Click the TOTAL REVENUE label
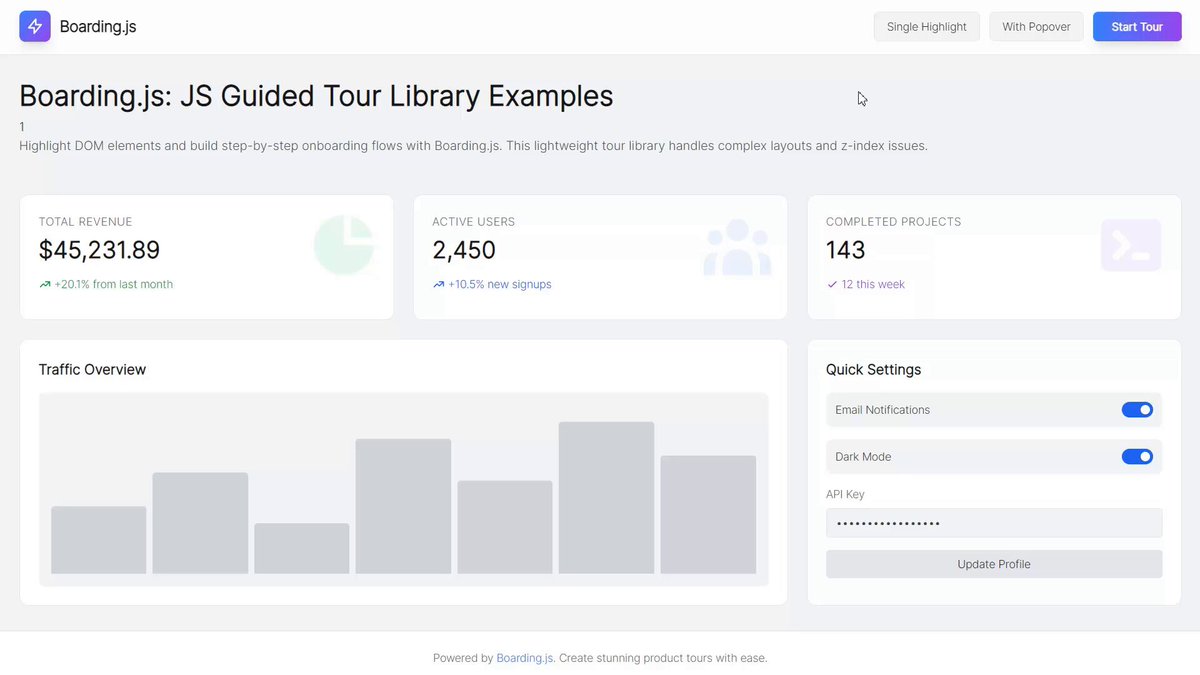The image size is (1200, 675). coord(85,222)
